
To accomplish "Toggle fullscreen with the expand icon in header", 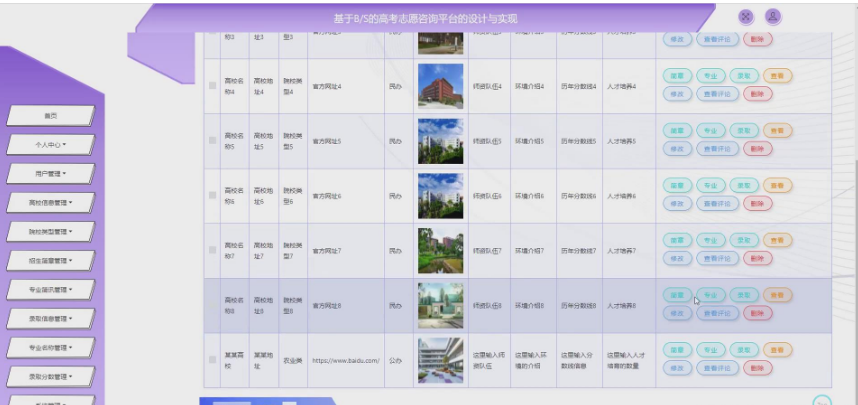I will coord(745,16).
